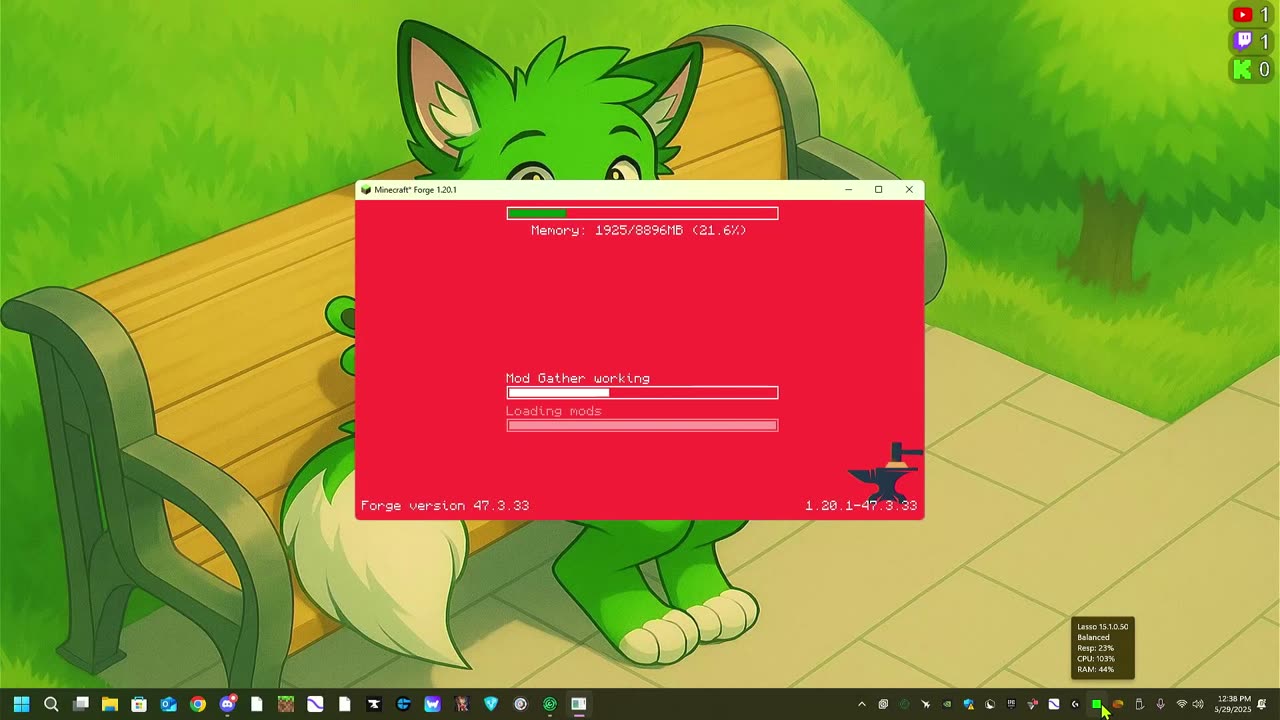The width and height of the screenshot is (1280, 720).
Task: Open the green circular app on taskbar
Action: (x=550, y=704)
